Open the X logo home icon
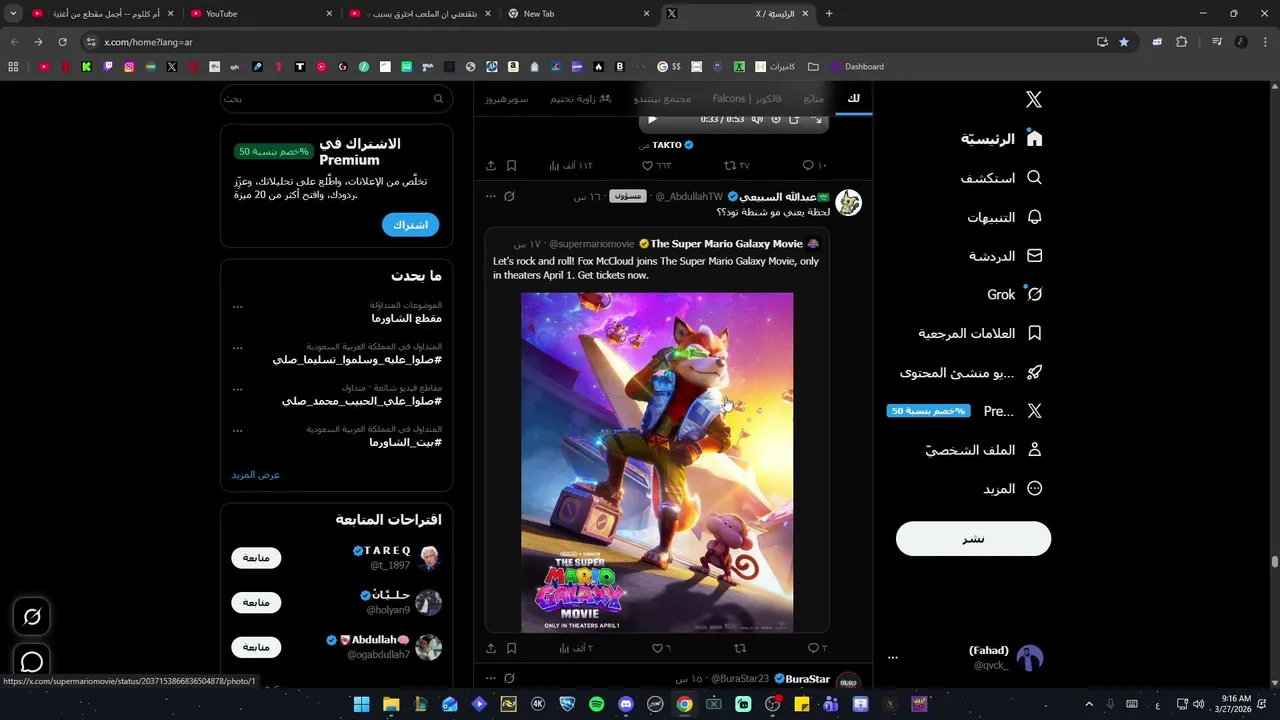Image resolution: width=1280 pixels, height=720 pixels. tap(1034, 99)
